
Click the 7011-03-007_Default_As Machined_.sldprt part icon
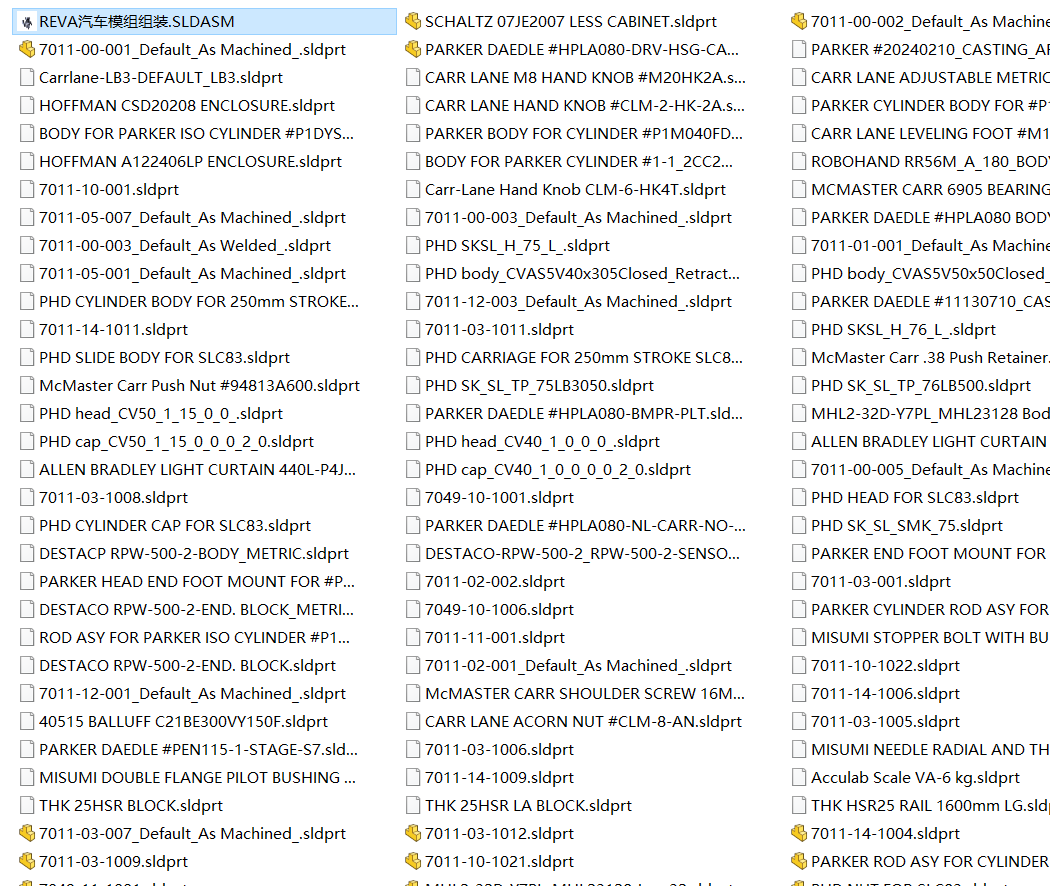(27, 834)
